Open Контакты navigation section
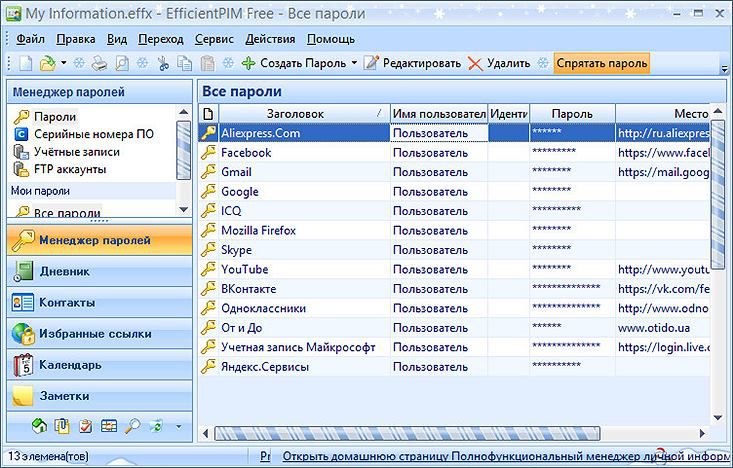733x468 pixels. pyautogui.click(x=100, y=302)
